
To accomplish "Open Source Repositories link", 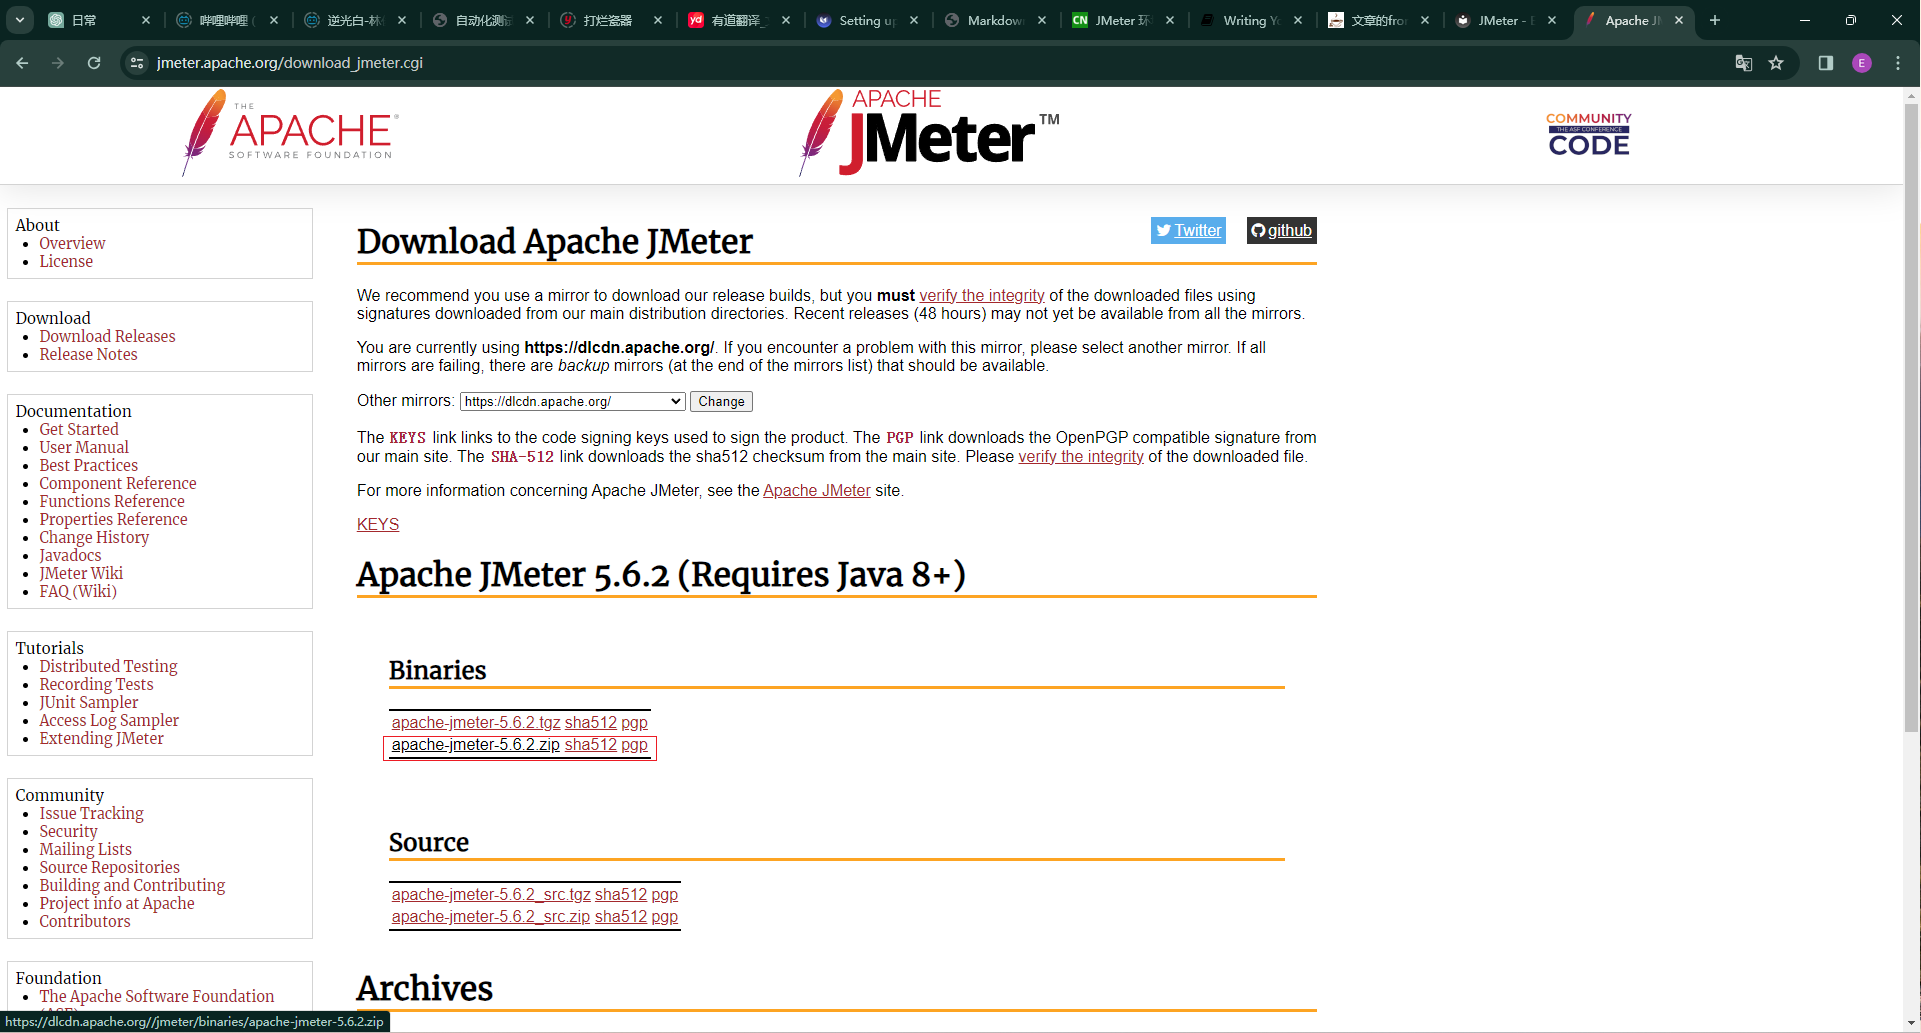I will pyautogui.click(x=109, y=867).
